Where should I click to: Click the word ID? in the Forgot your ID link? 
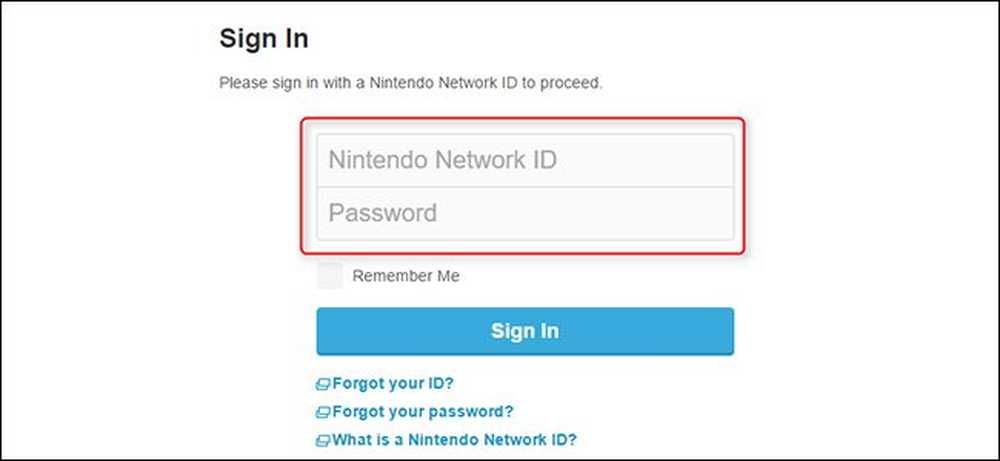439,384
